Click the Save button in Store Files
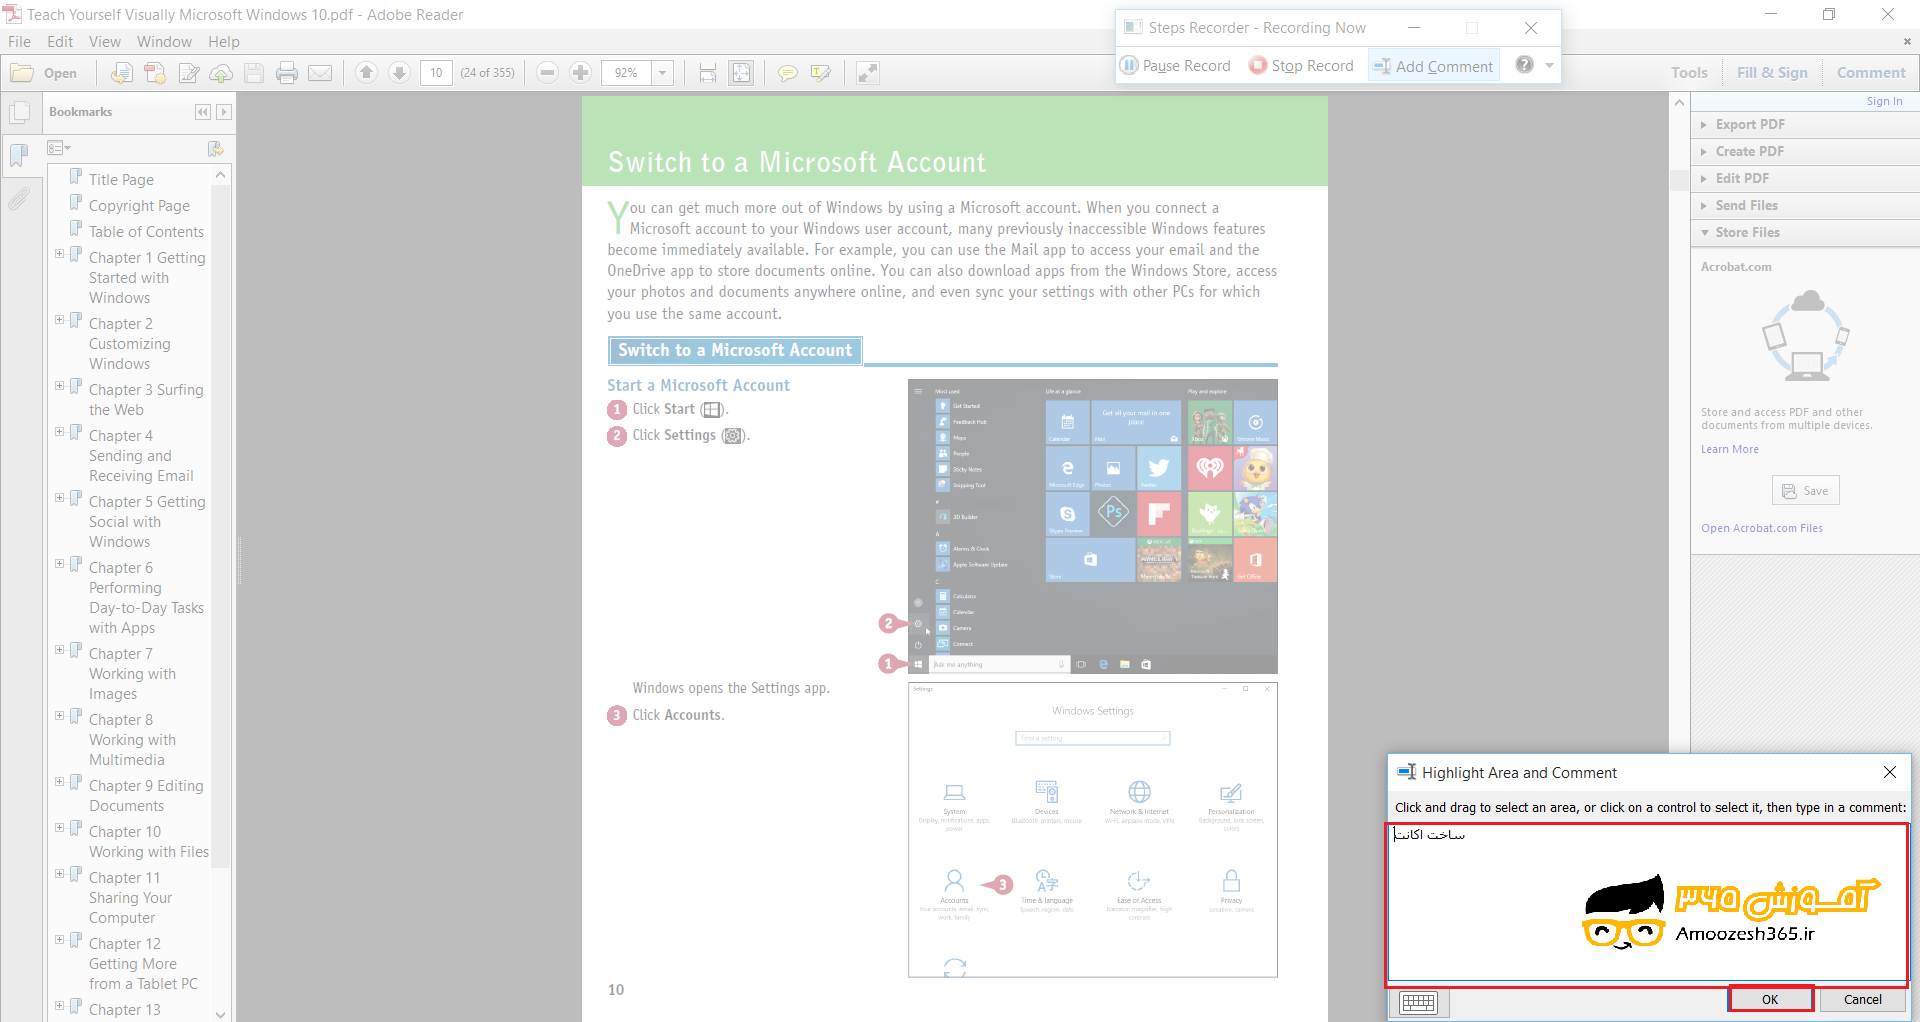Image resolution: width=1920 pixels, height=1022 pixels. (1806, 491)
